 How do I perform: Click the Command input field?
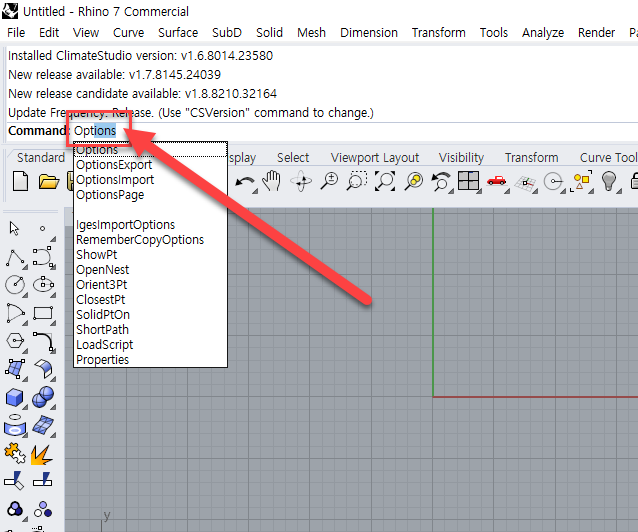coord(354,131)
